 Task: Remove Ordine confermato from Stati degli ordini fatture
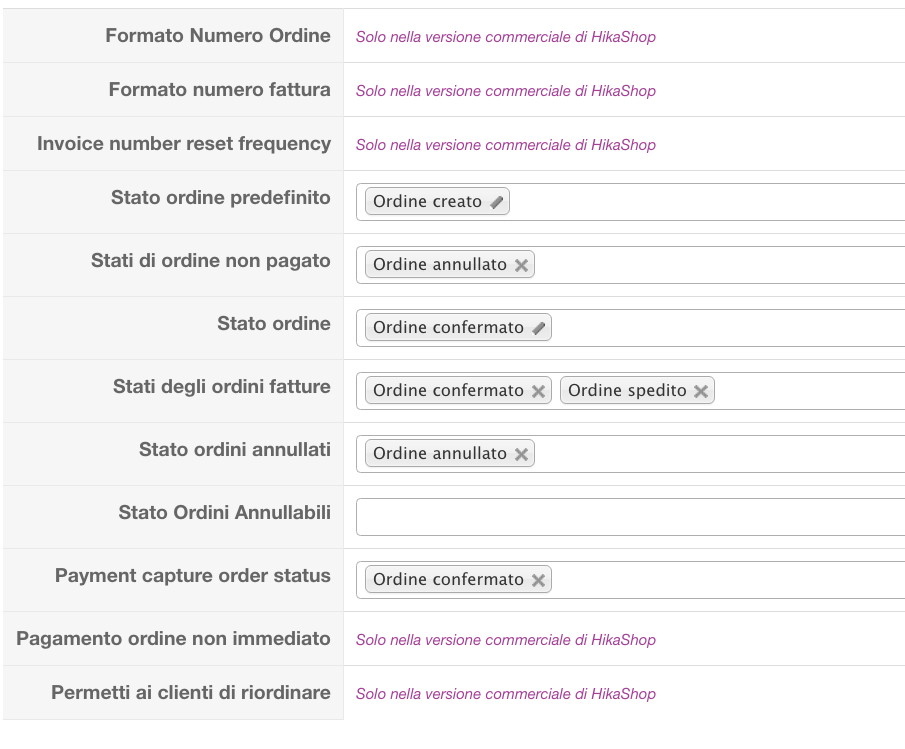[x=538, y=391]
